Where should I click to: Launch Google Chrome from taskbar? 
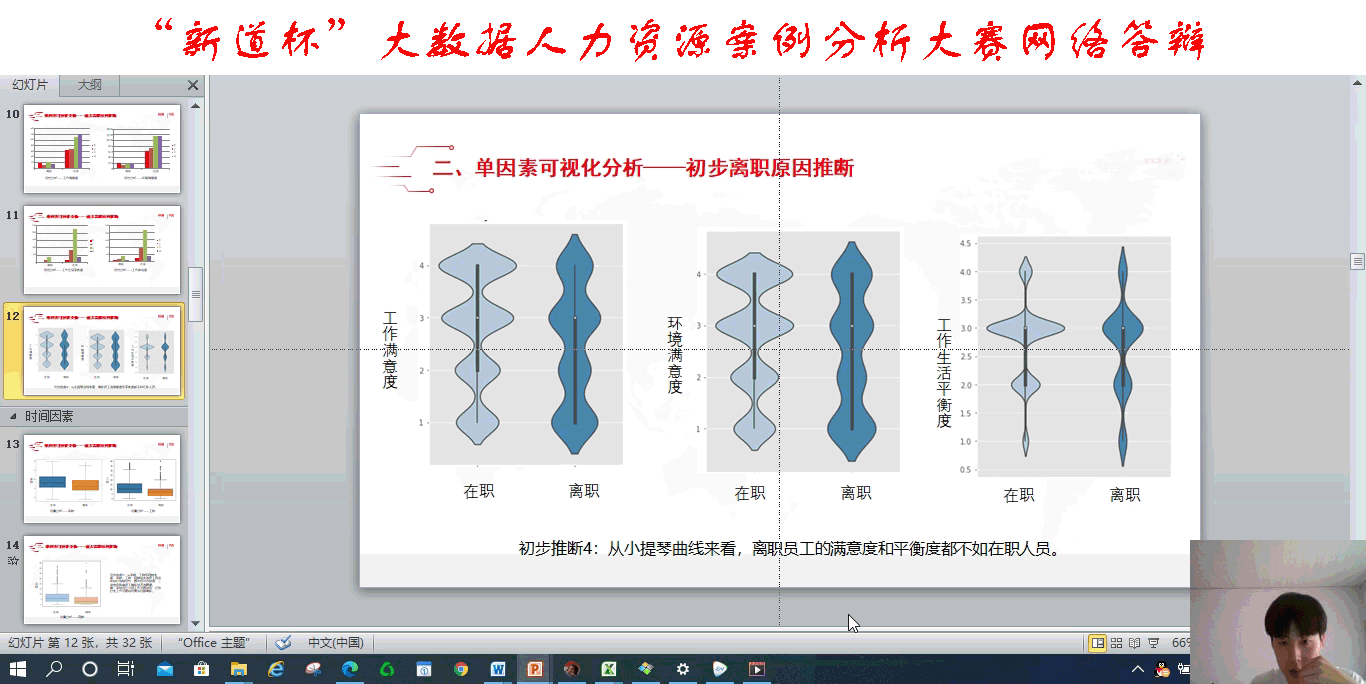[x=461, y=669]
